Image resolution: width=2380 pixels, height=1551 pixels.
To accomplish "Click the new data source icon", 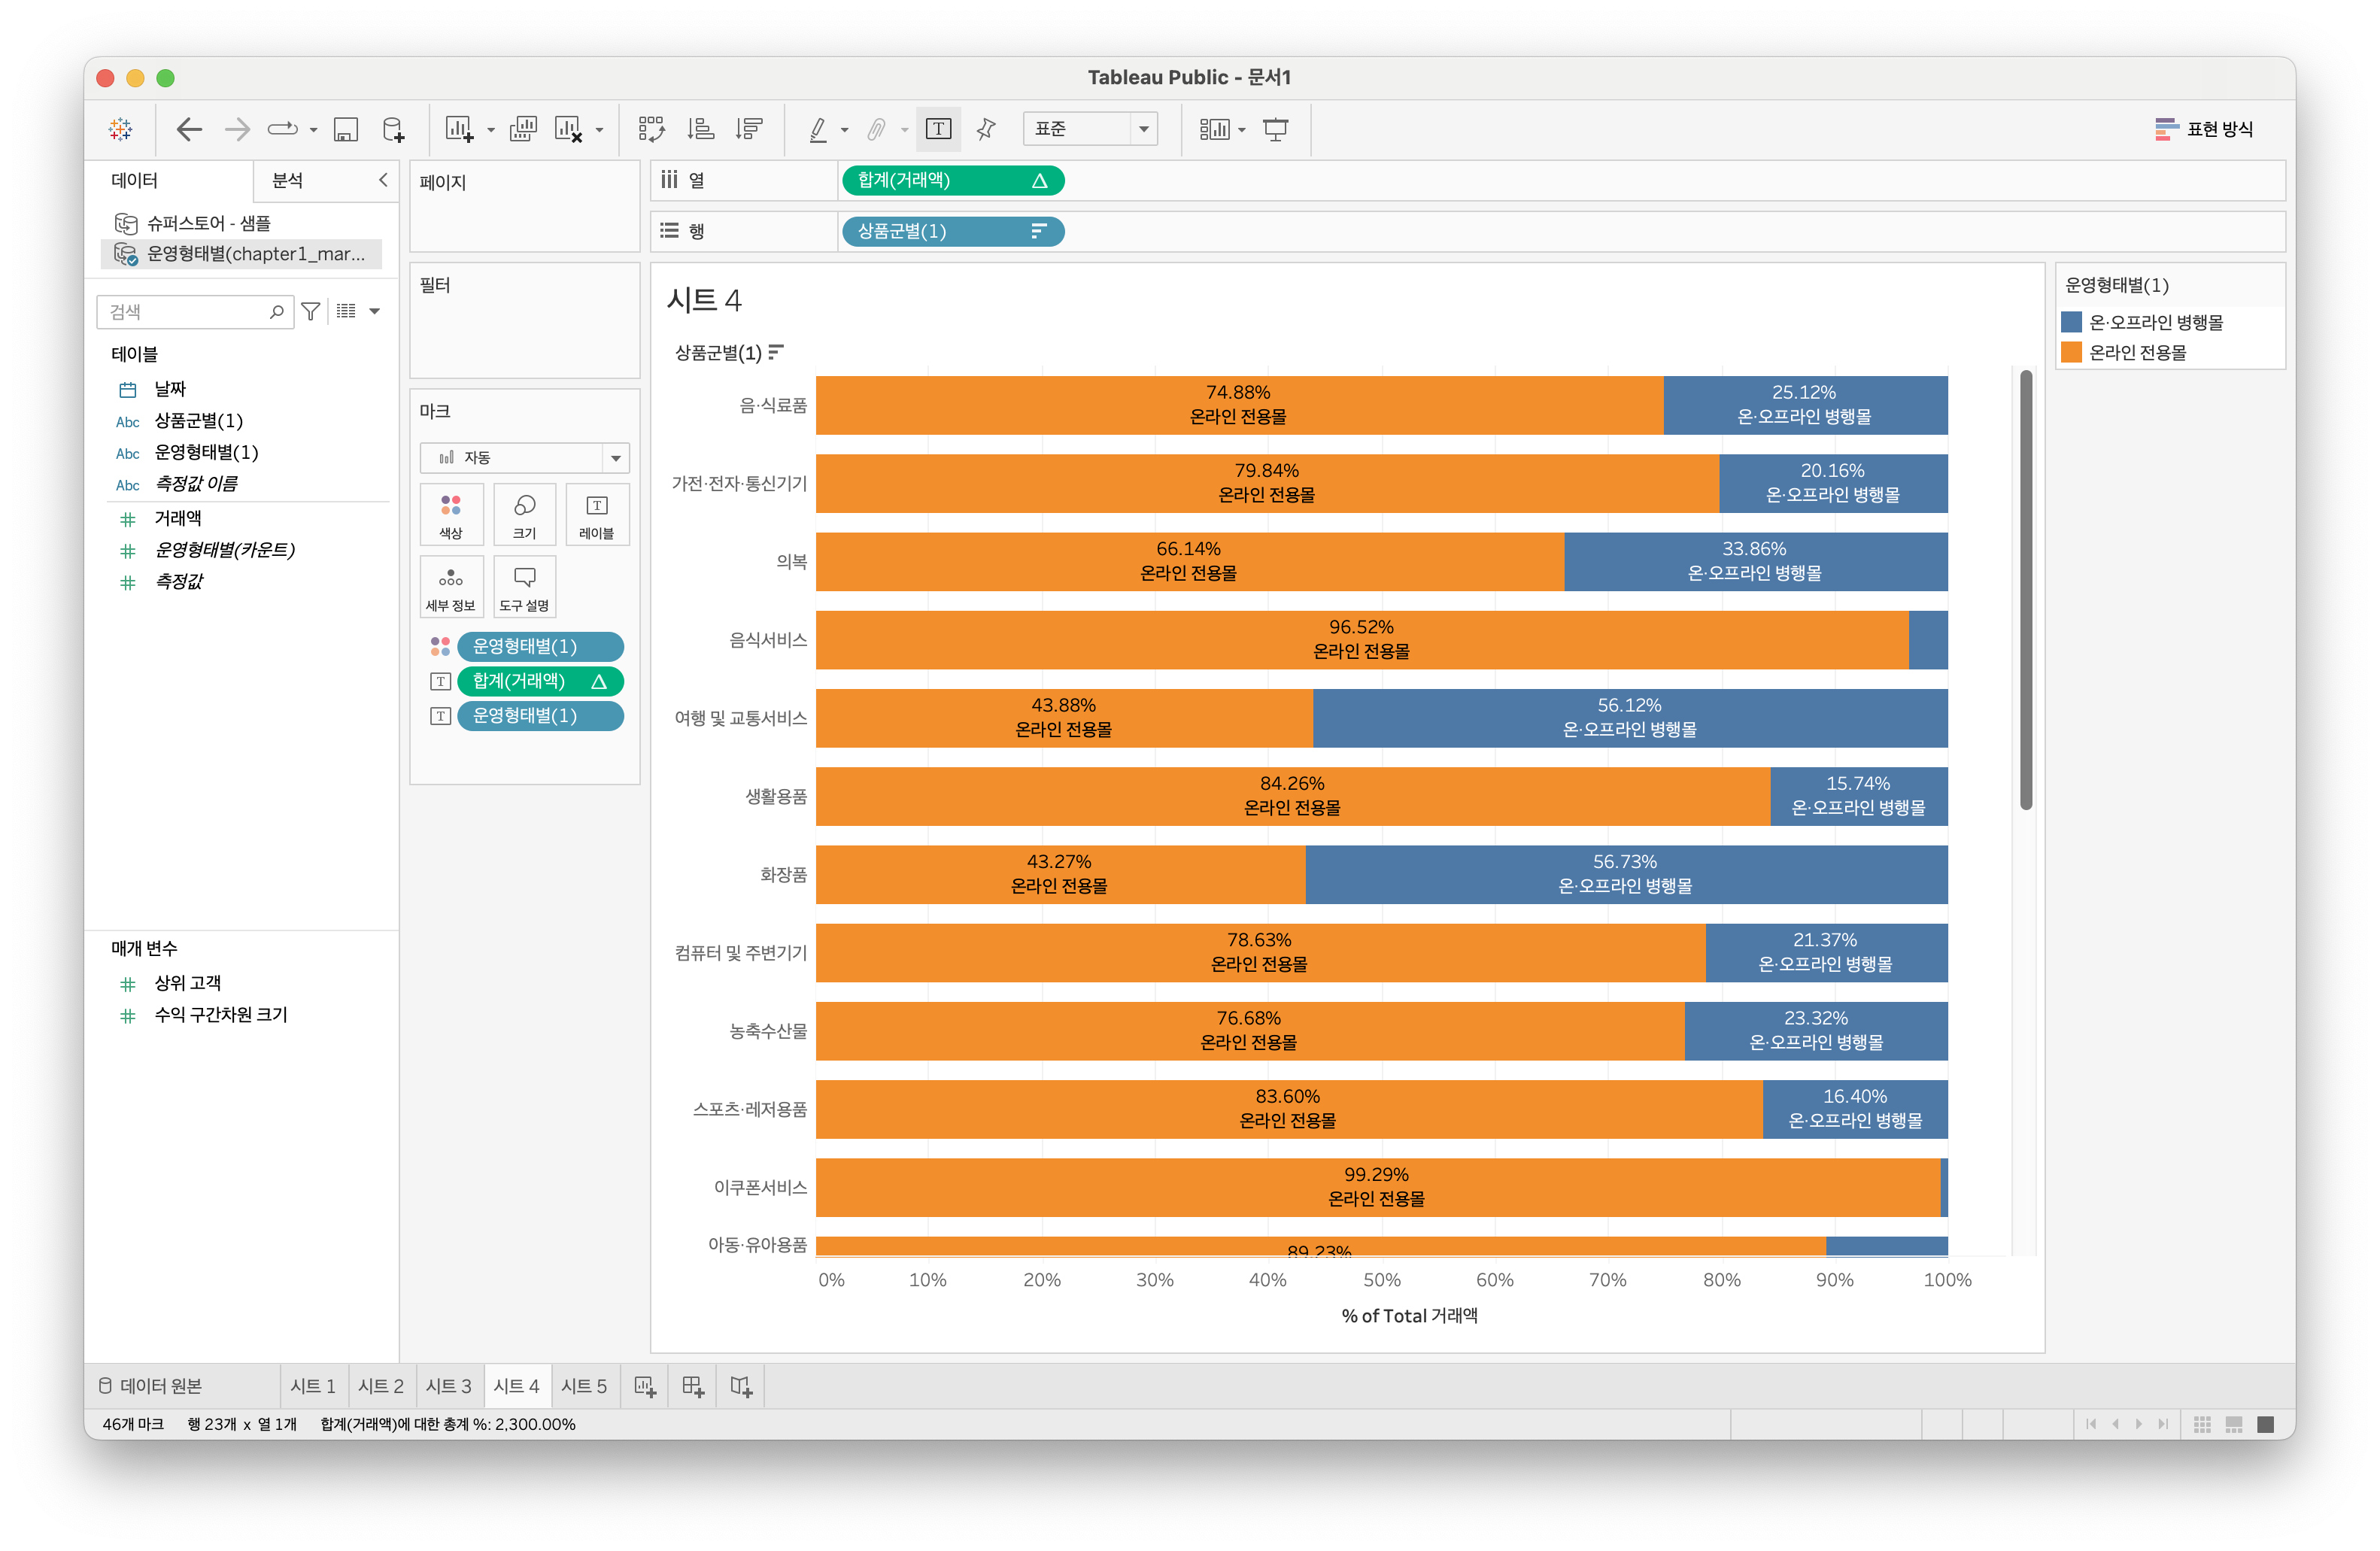I will click(x=393, y=129).
